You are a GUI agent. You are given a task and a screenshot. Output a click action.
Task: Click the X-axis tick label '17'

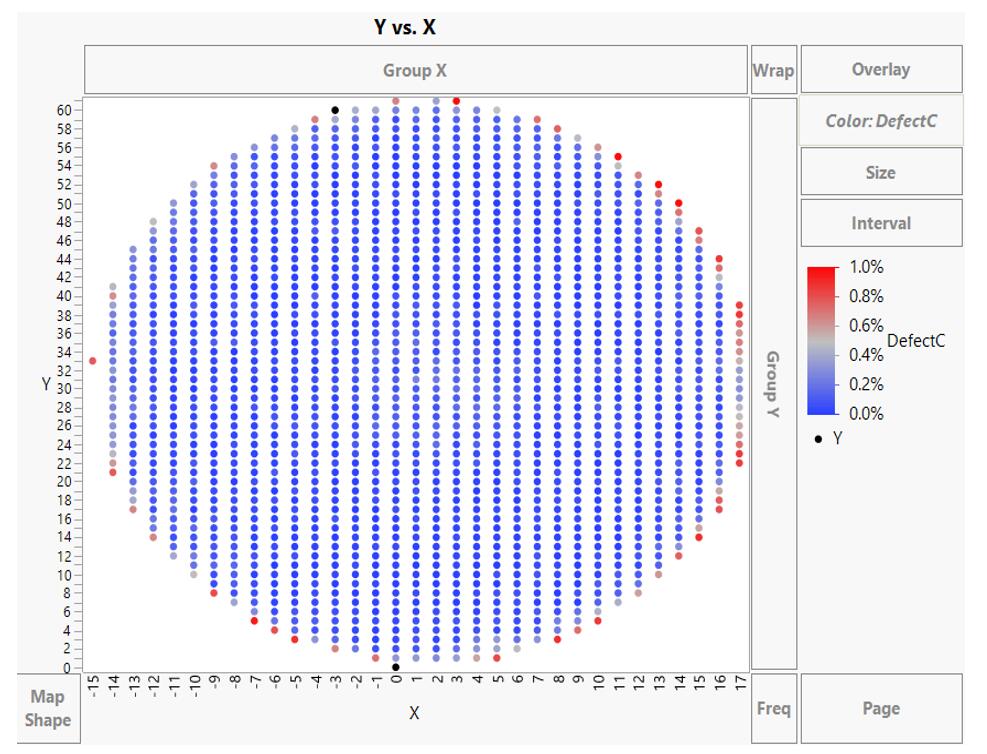click(x=740, y=683)
